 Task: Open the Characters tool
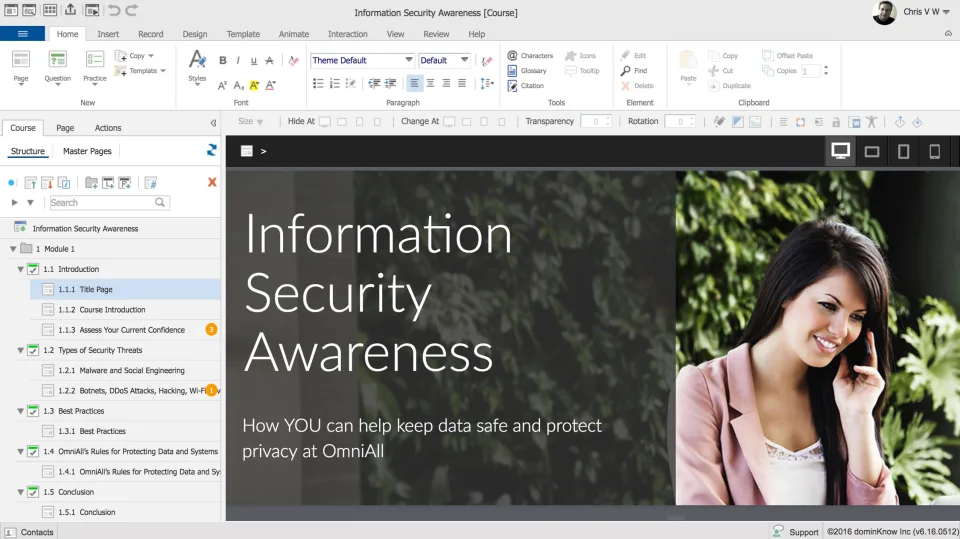[530, 55]
